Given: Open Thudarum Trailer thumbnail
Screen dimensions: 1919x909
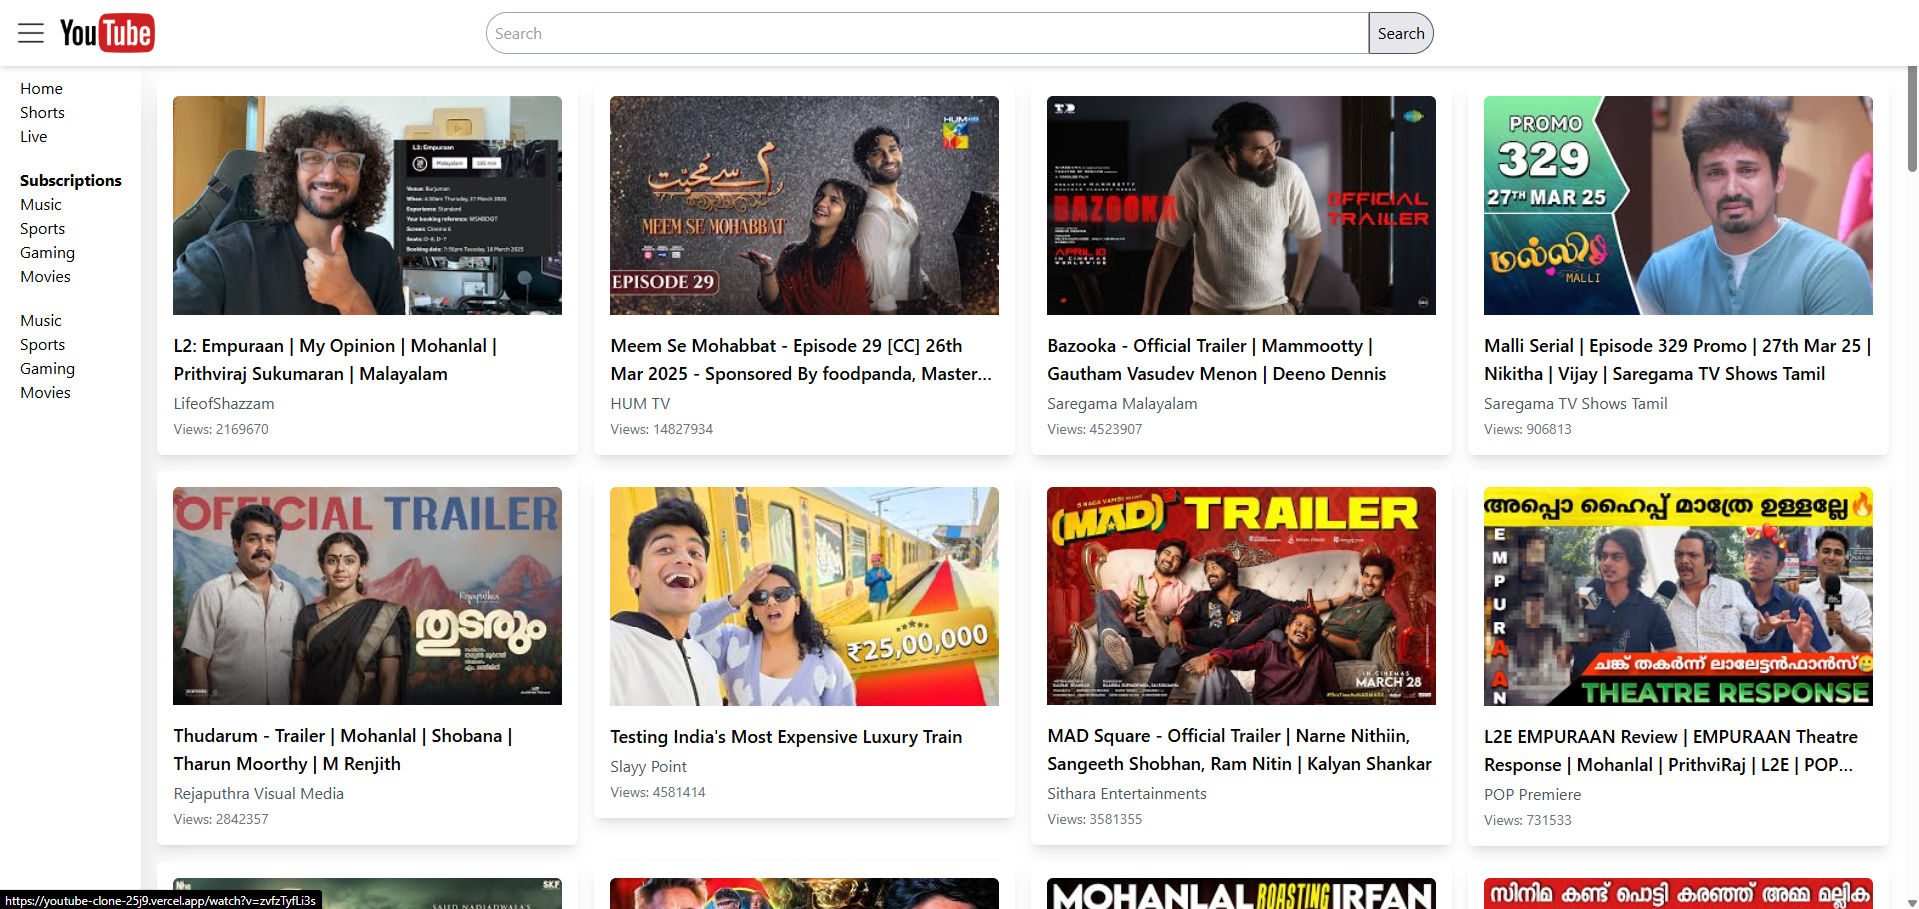Looking at the screenshot, I should [x=367, y=596].
